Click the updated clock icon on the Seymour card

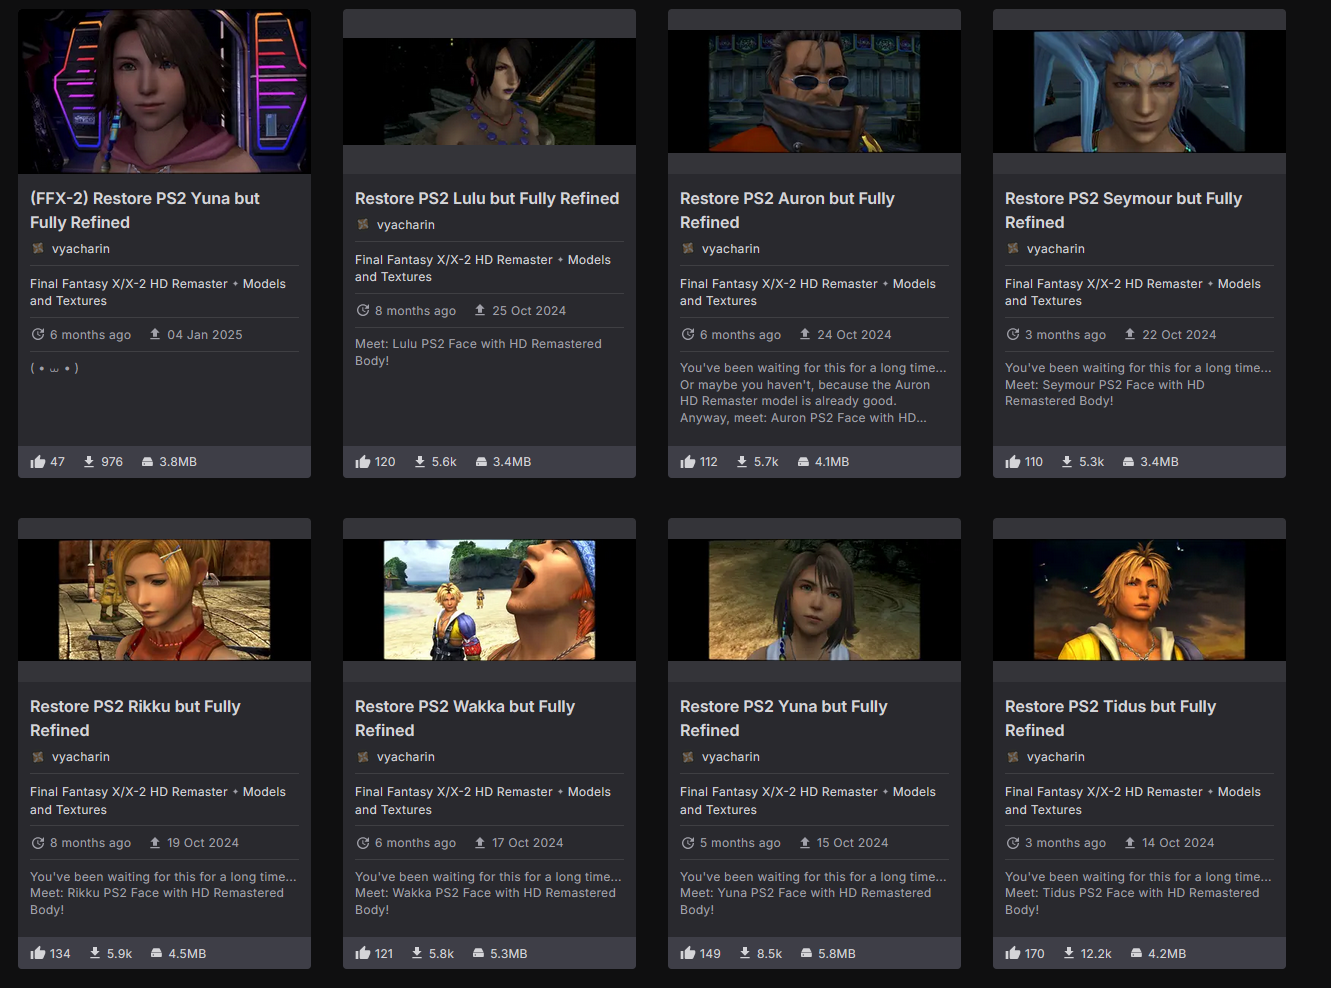pos(1013,335)
